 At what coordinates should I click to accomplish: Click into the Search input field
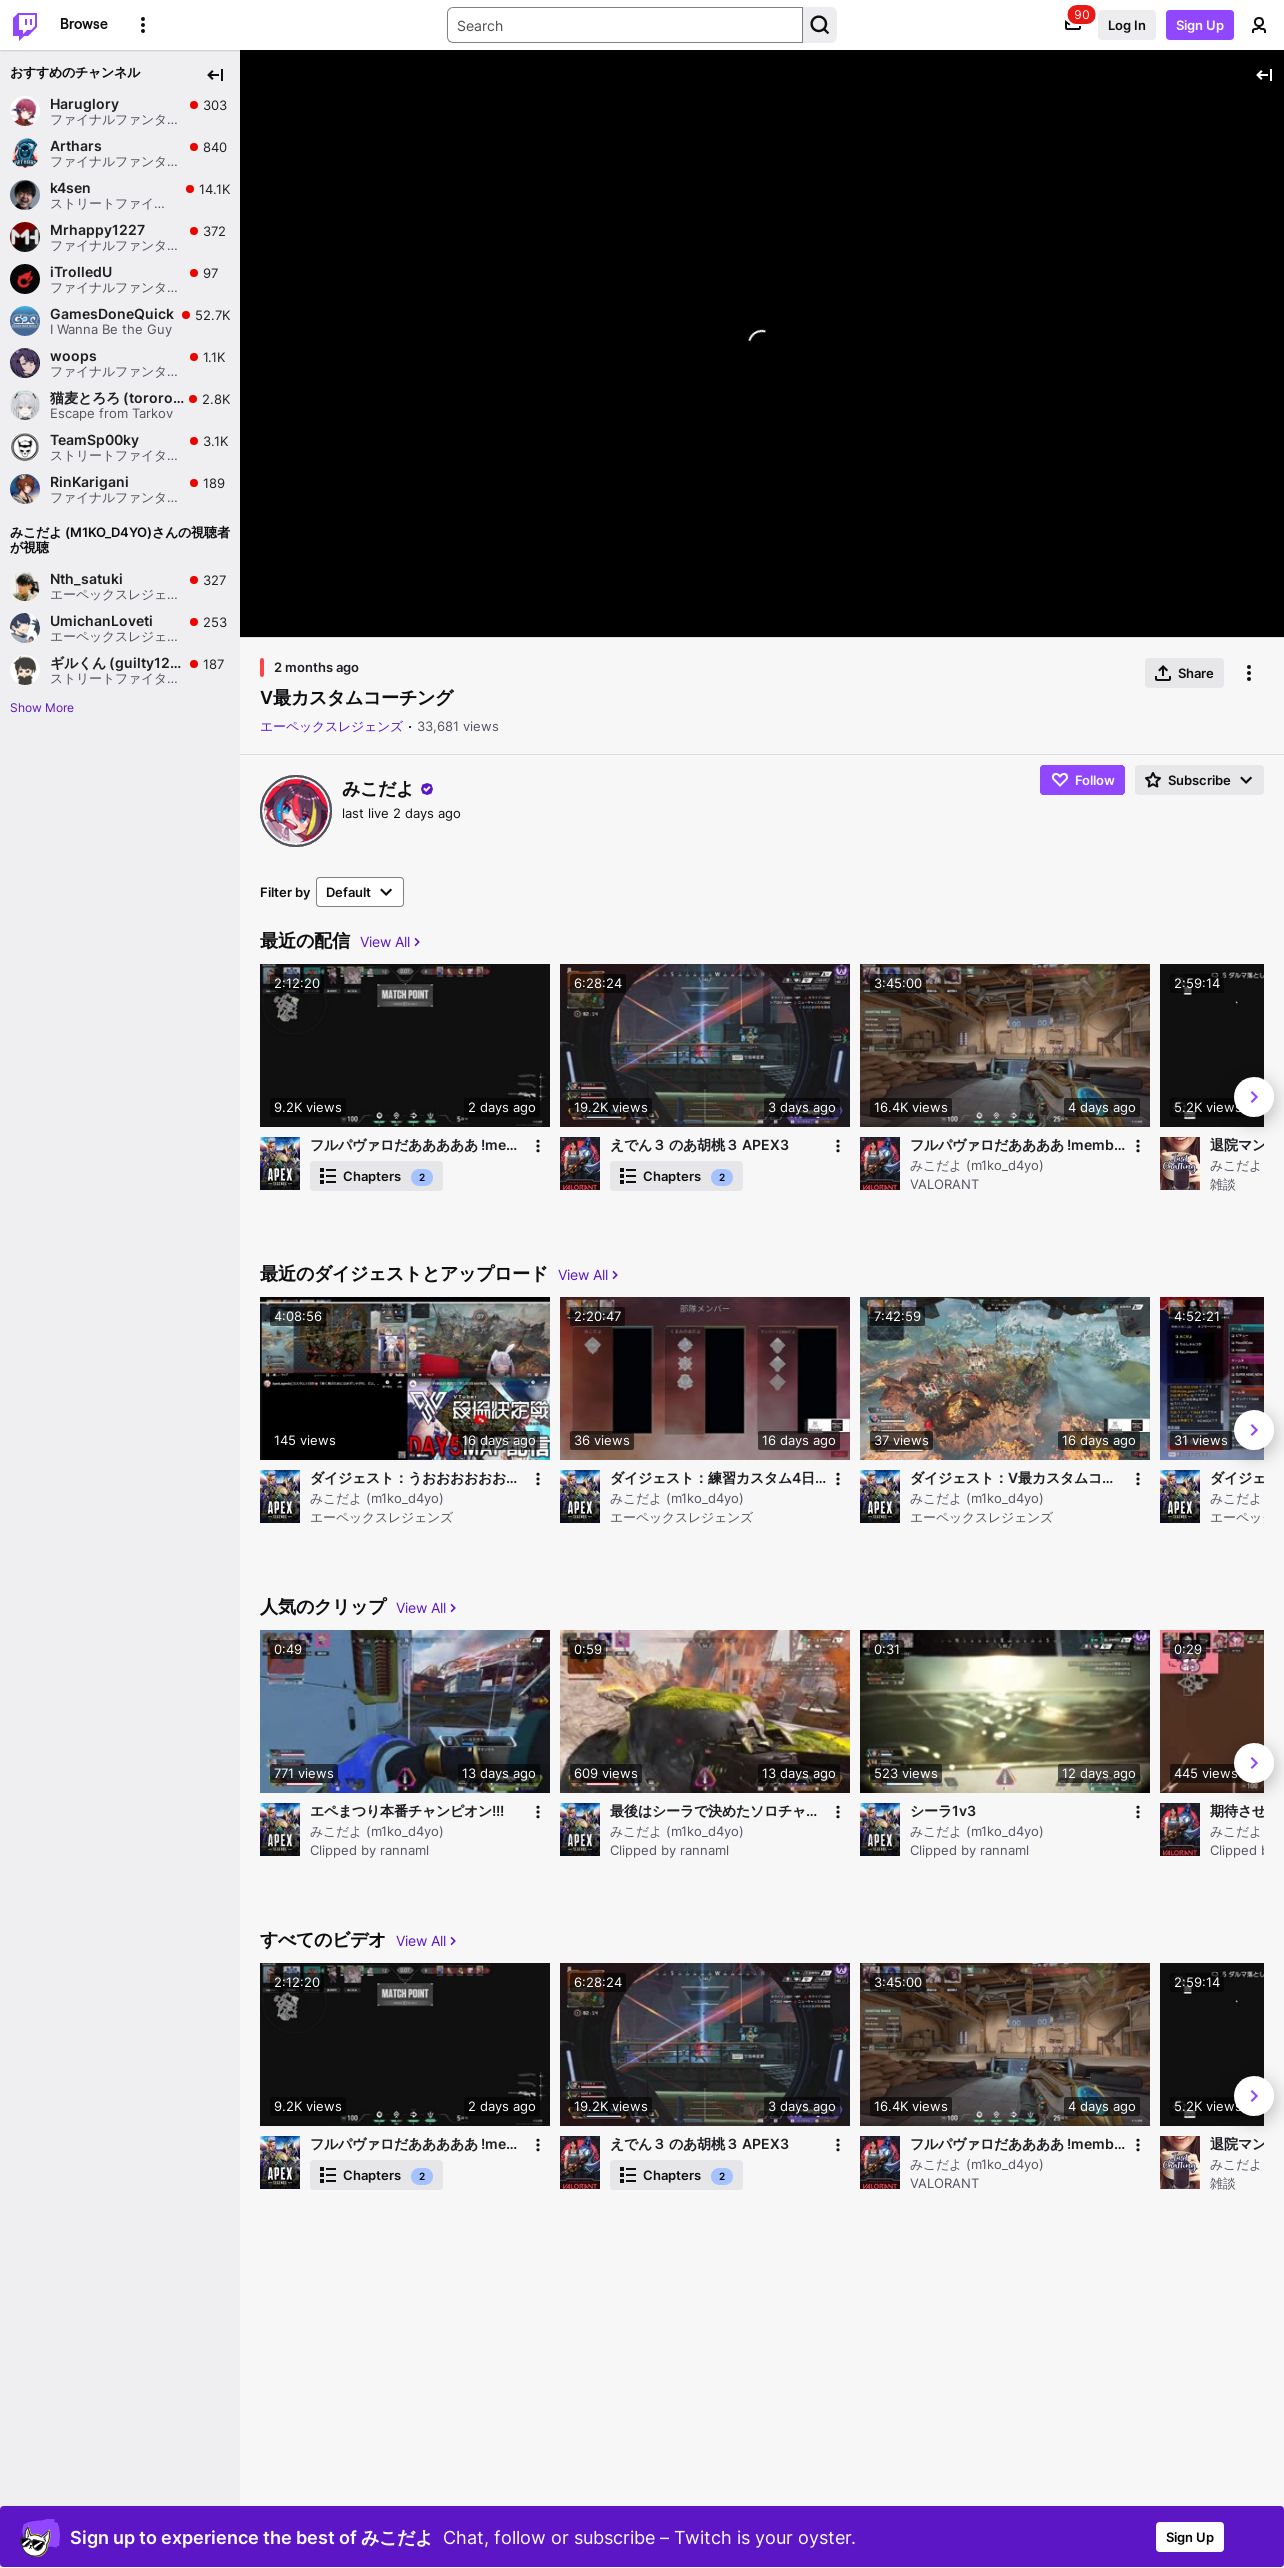625,25
